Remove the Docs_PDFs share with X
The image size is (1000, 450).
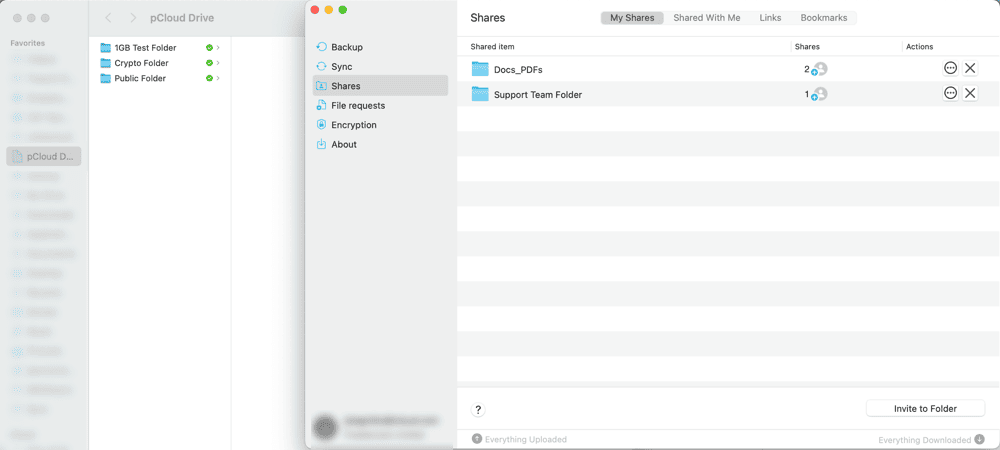point(970,68)
